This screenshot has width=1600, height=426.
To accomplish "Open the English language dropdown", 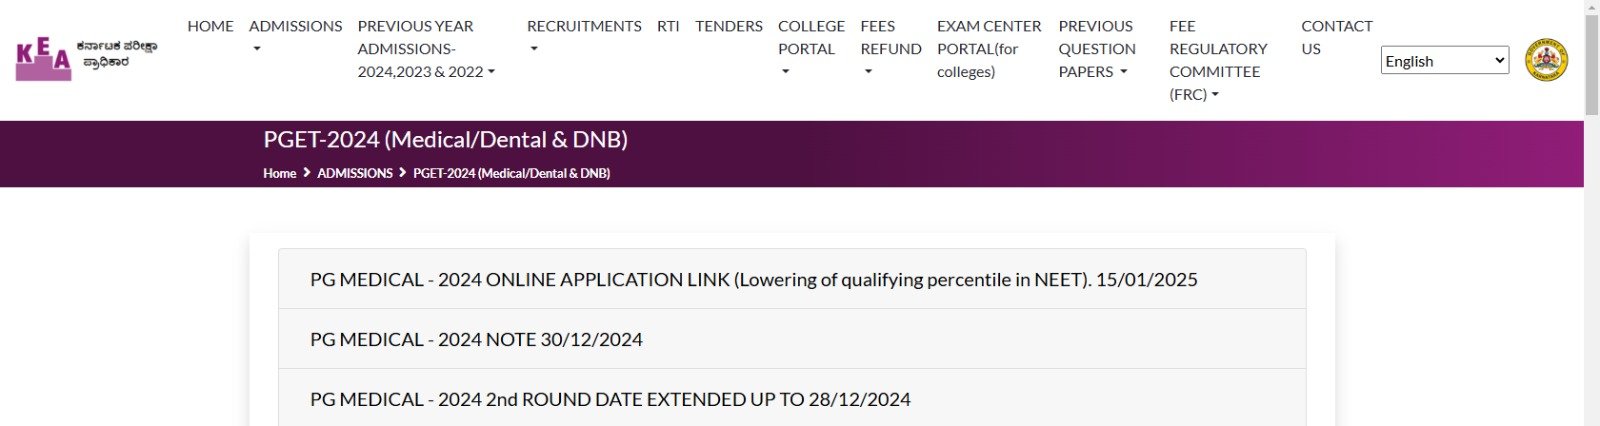I will point(1444,61).
